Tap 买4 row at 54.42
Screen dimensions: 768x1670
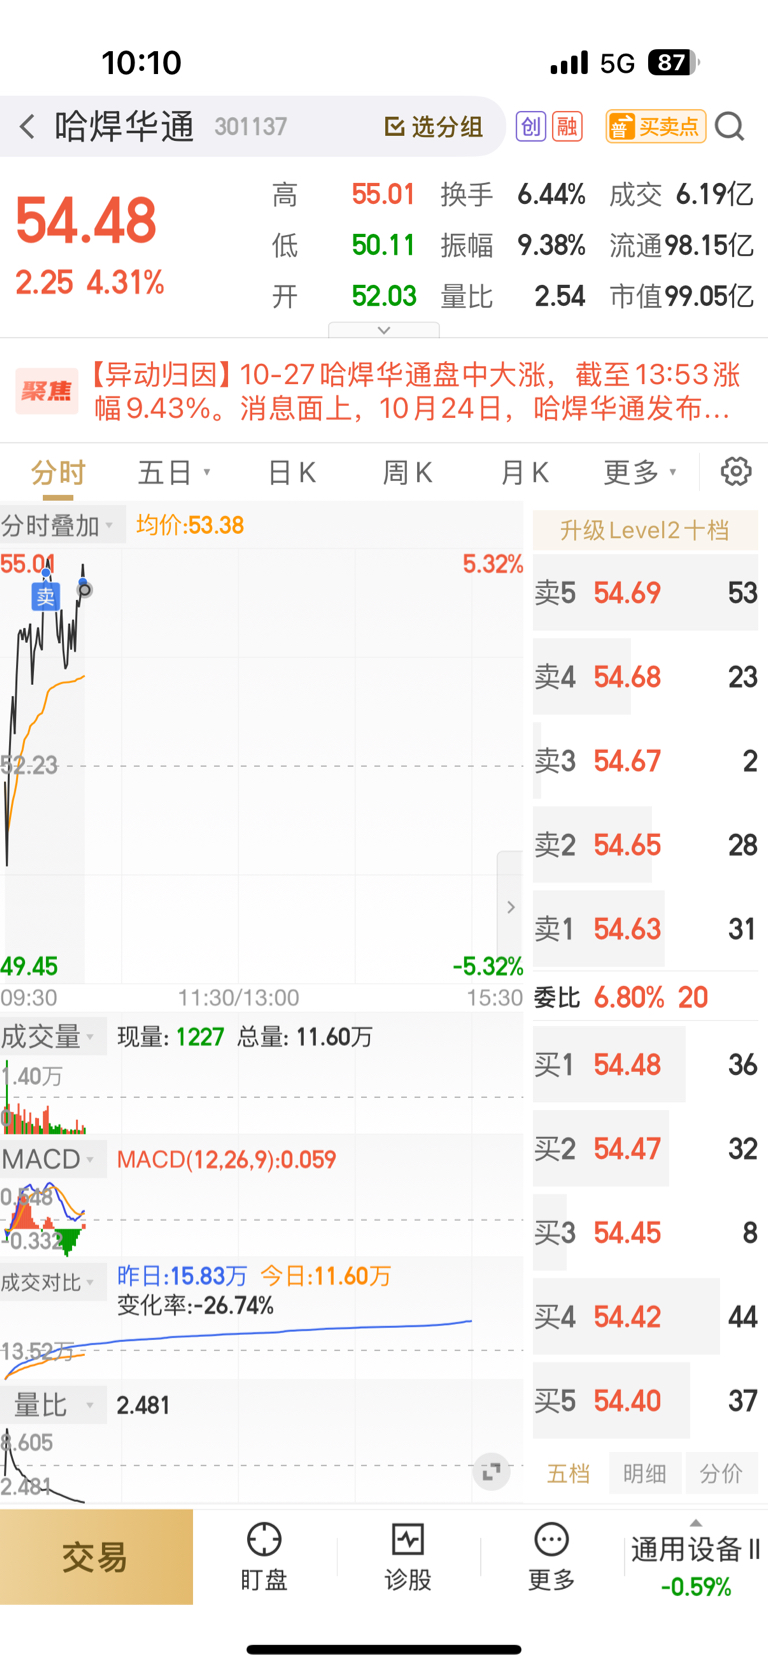tap(645, 1317)
